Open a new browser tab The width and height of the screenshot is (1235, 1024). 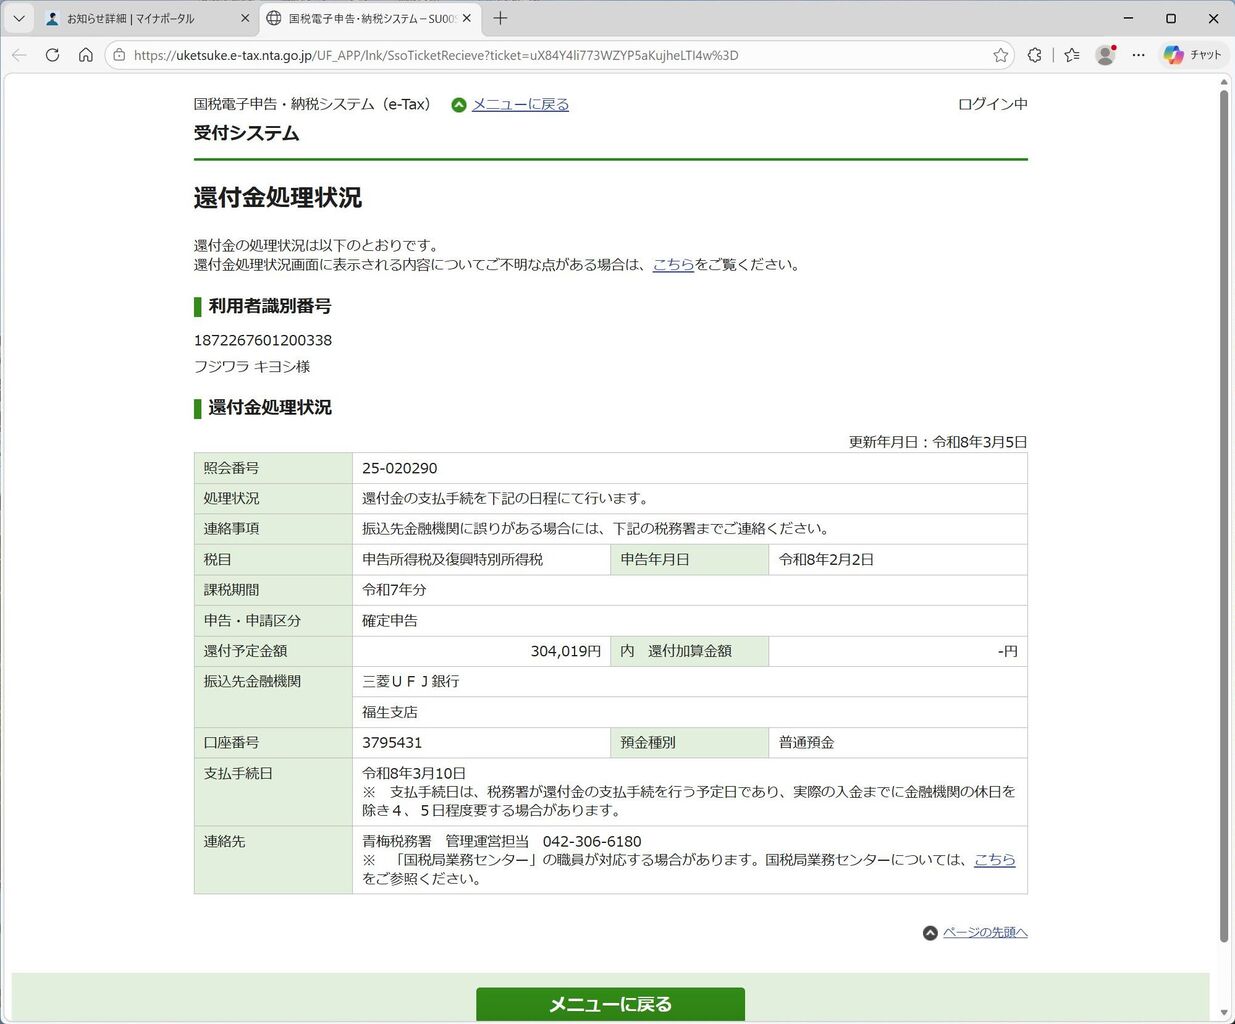click(x=500, y=18)
